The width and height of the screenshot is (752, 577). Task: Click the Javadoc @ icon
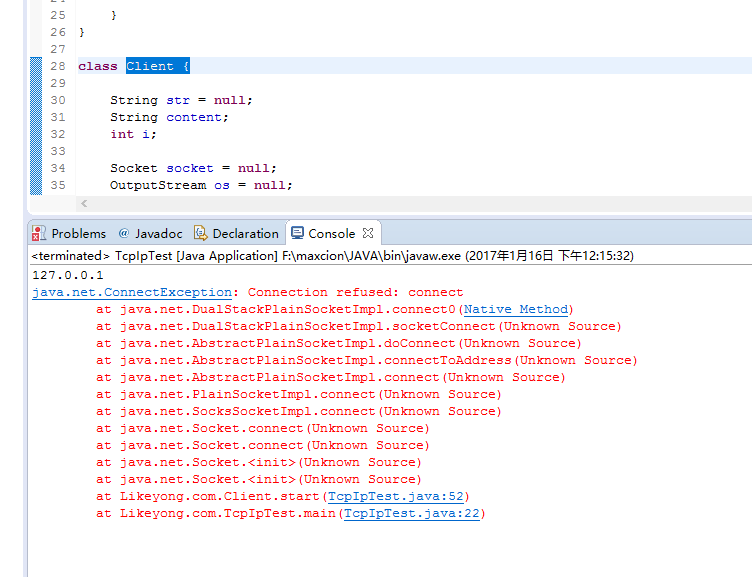click(124, 233)
